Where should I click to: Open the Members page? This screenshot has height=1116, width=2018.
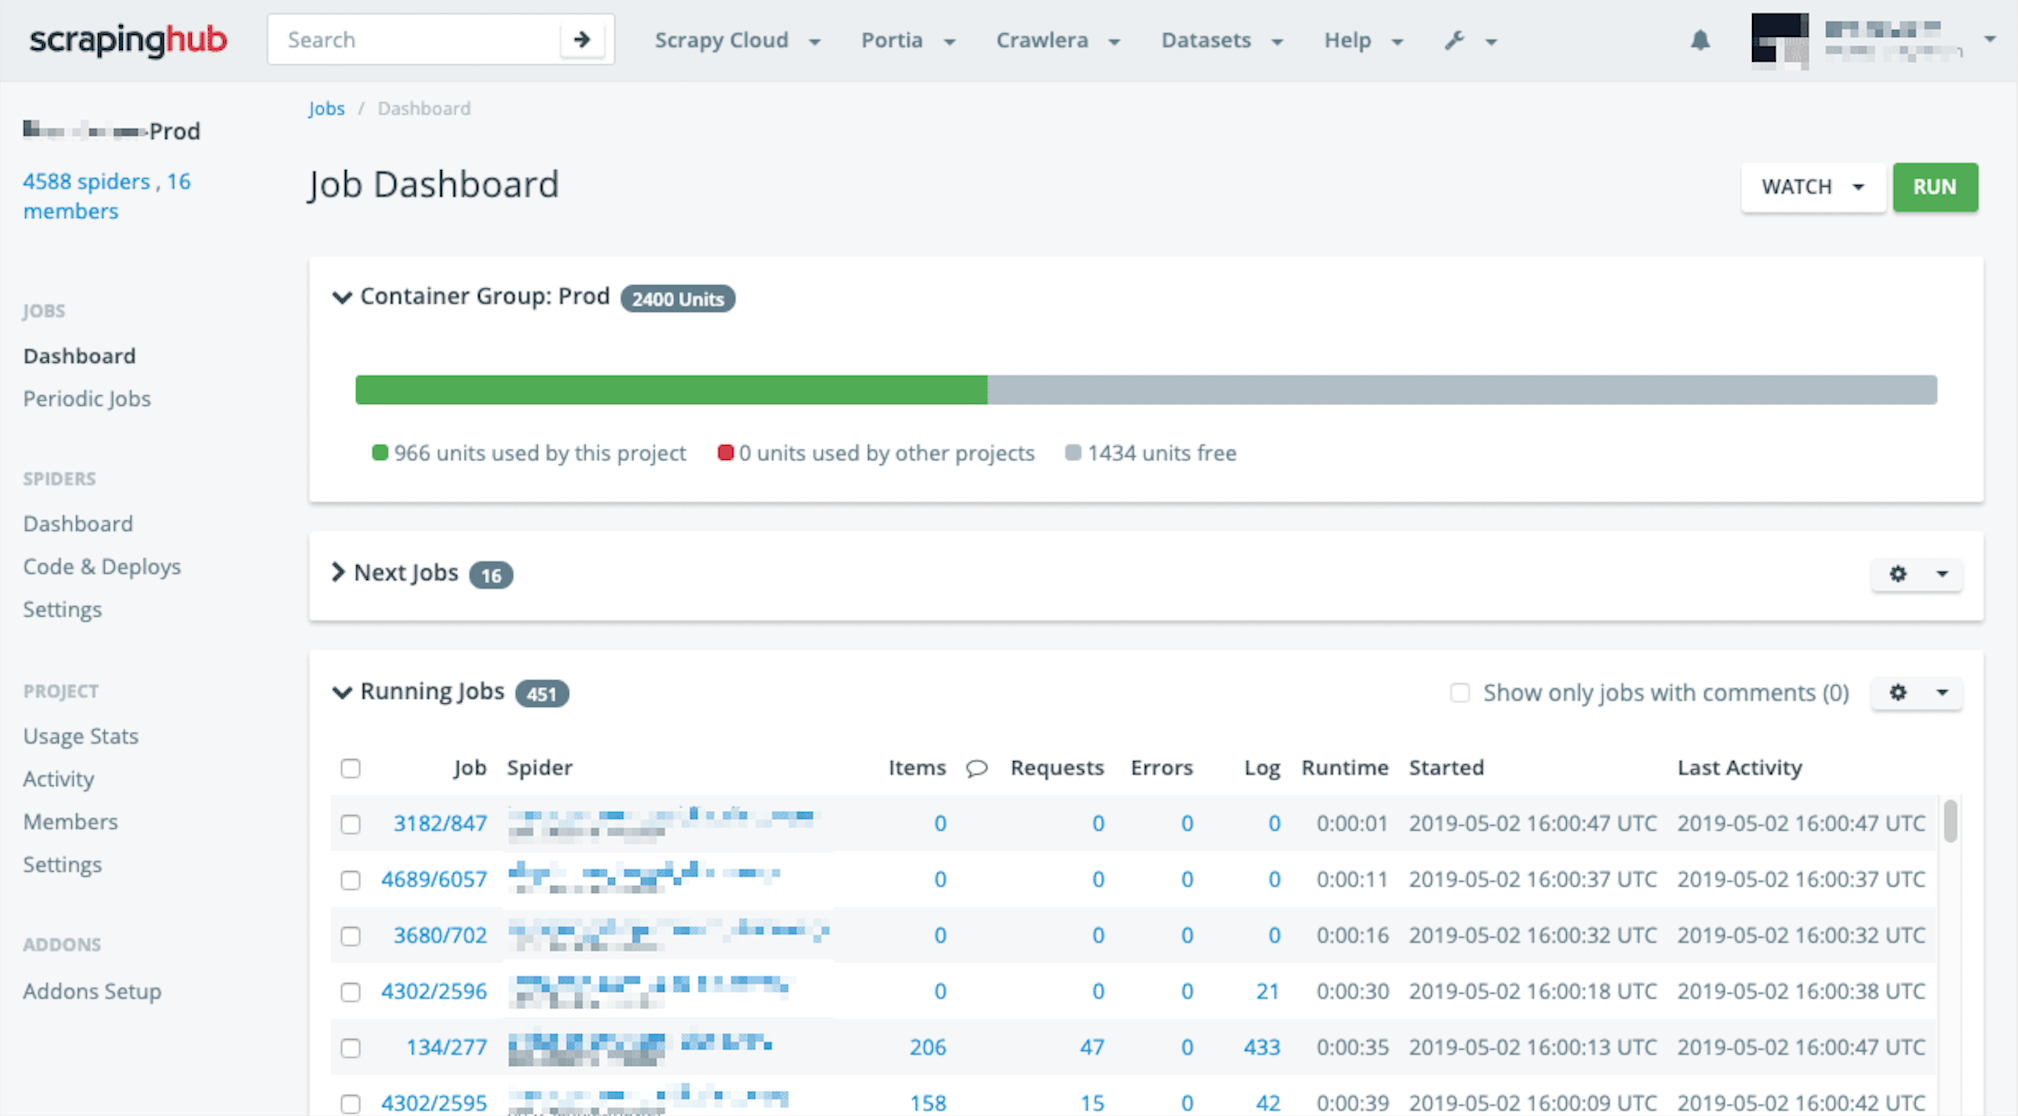(x=70, y=821)
